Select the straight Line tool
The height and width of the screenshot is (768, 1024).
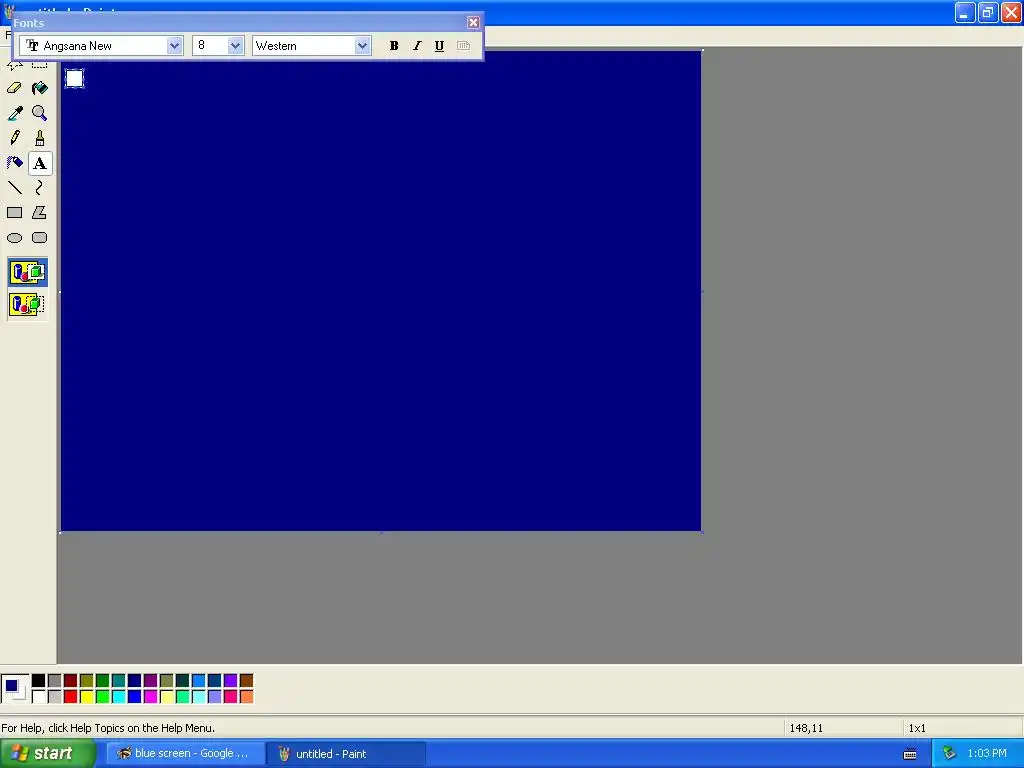click(14, 188)
